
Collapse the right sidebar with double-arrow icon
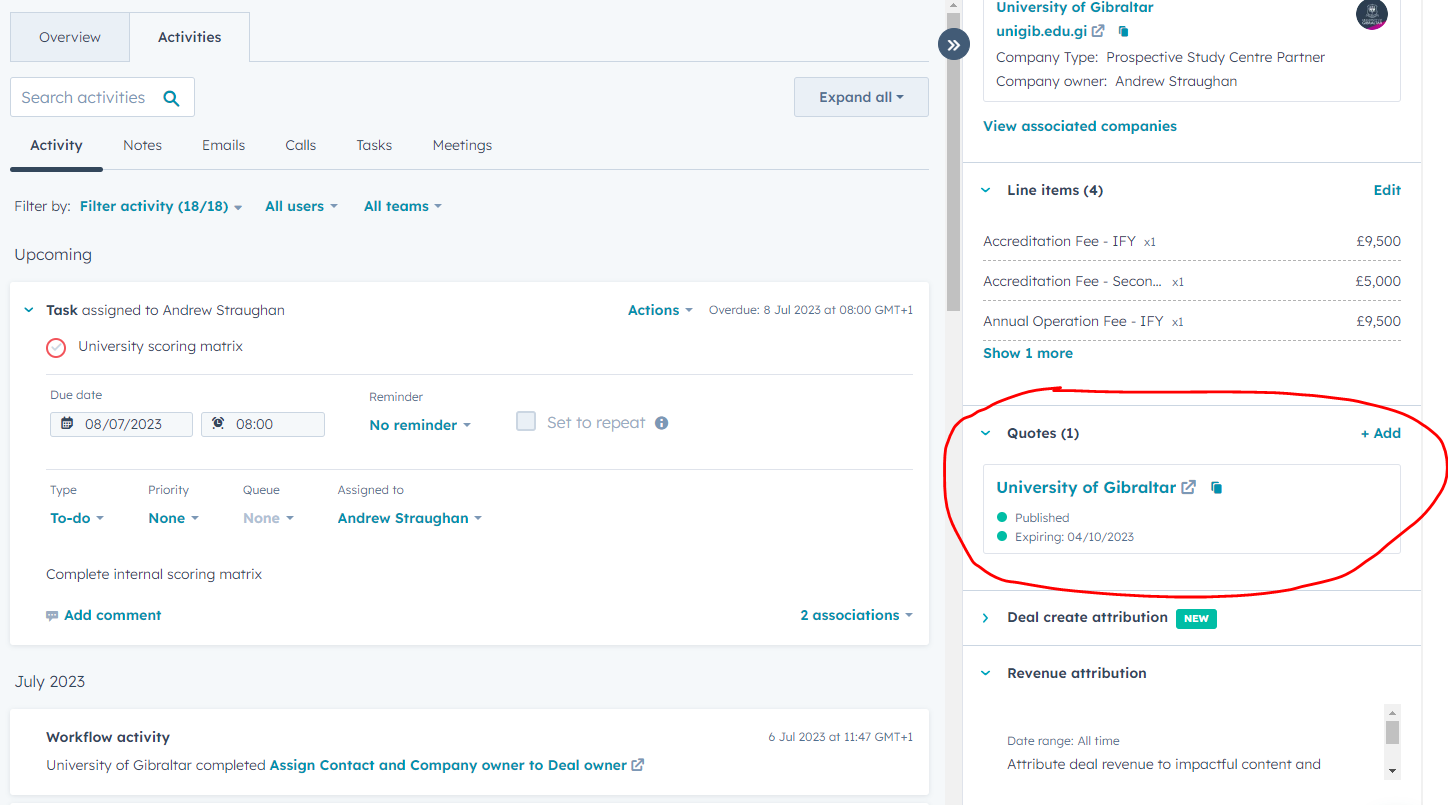click(954, 44)
